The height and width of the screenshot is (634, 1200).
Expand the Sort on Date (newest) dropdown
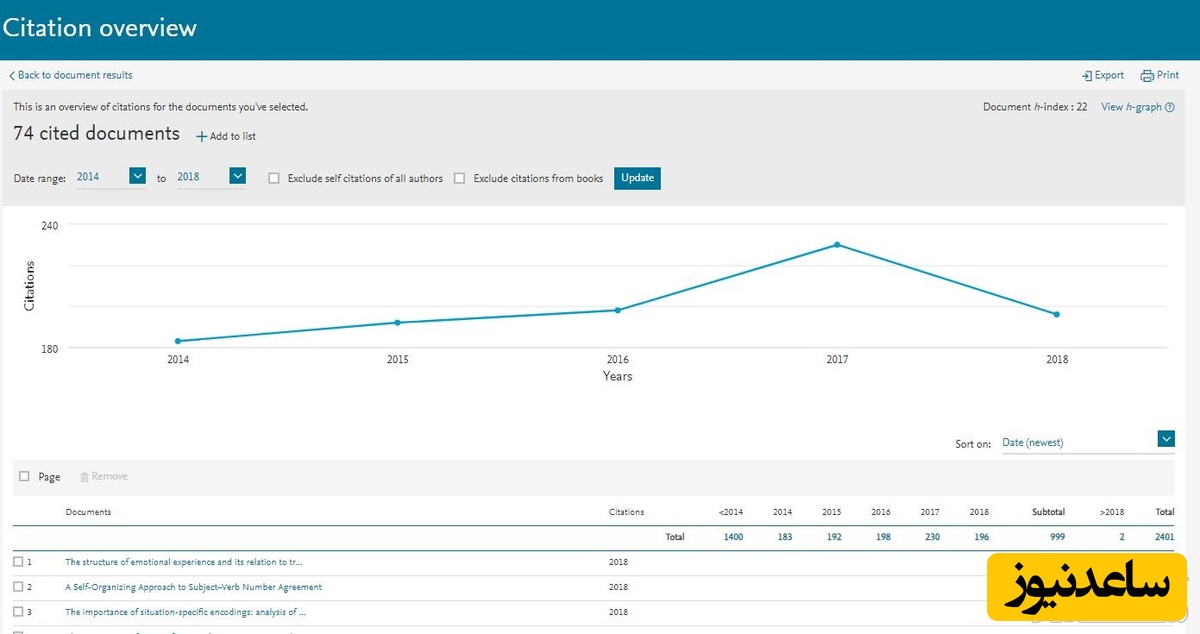(x=1166, y=439)
